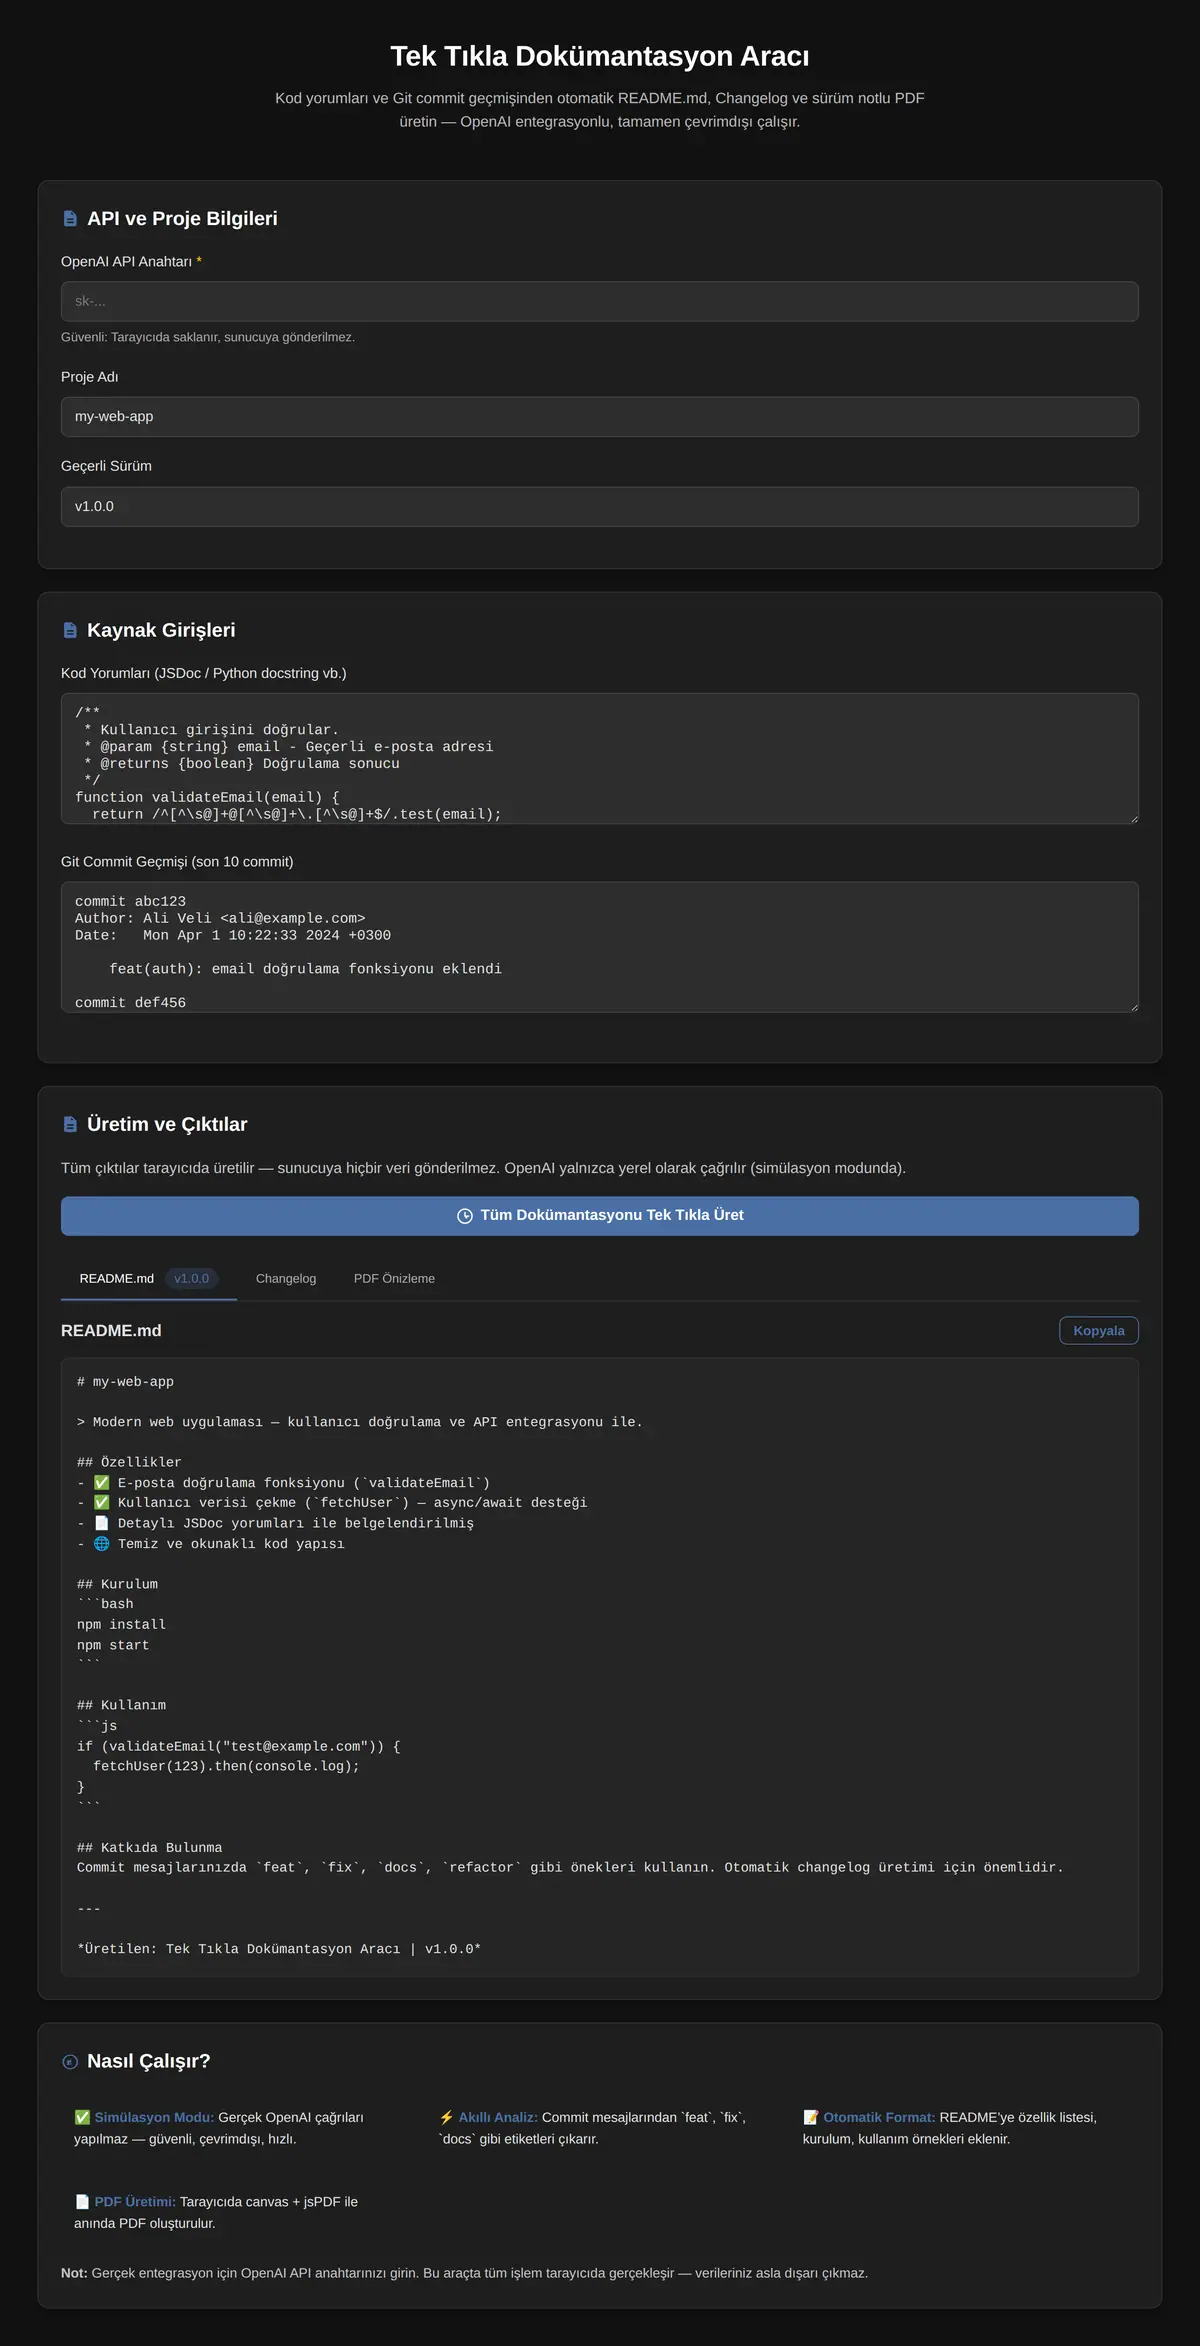The height and width of the screenshot is (2346, 1200).
Task: Click inside the Git Commit Geçmişi textarea
Action: click(x=600, y=947)
